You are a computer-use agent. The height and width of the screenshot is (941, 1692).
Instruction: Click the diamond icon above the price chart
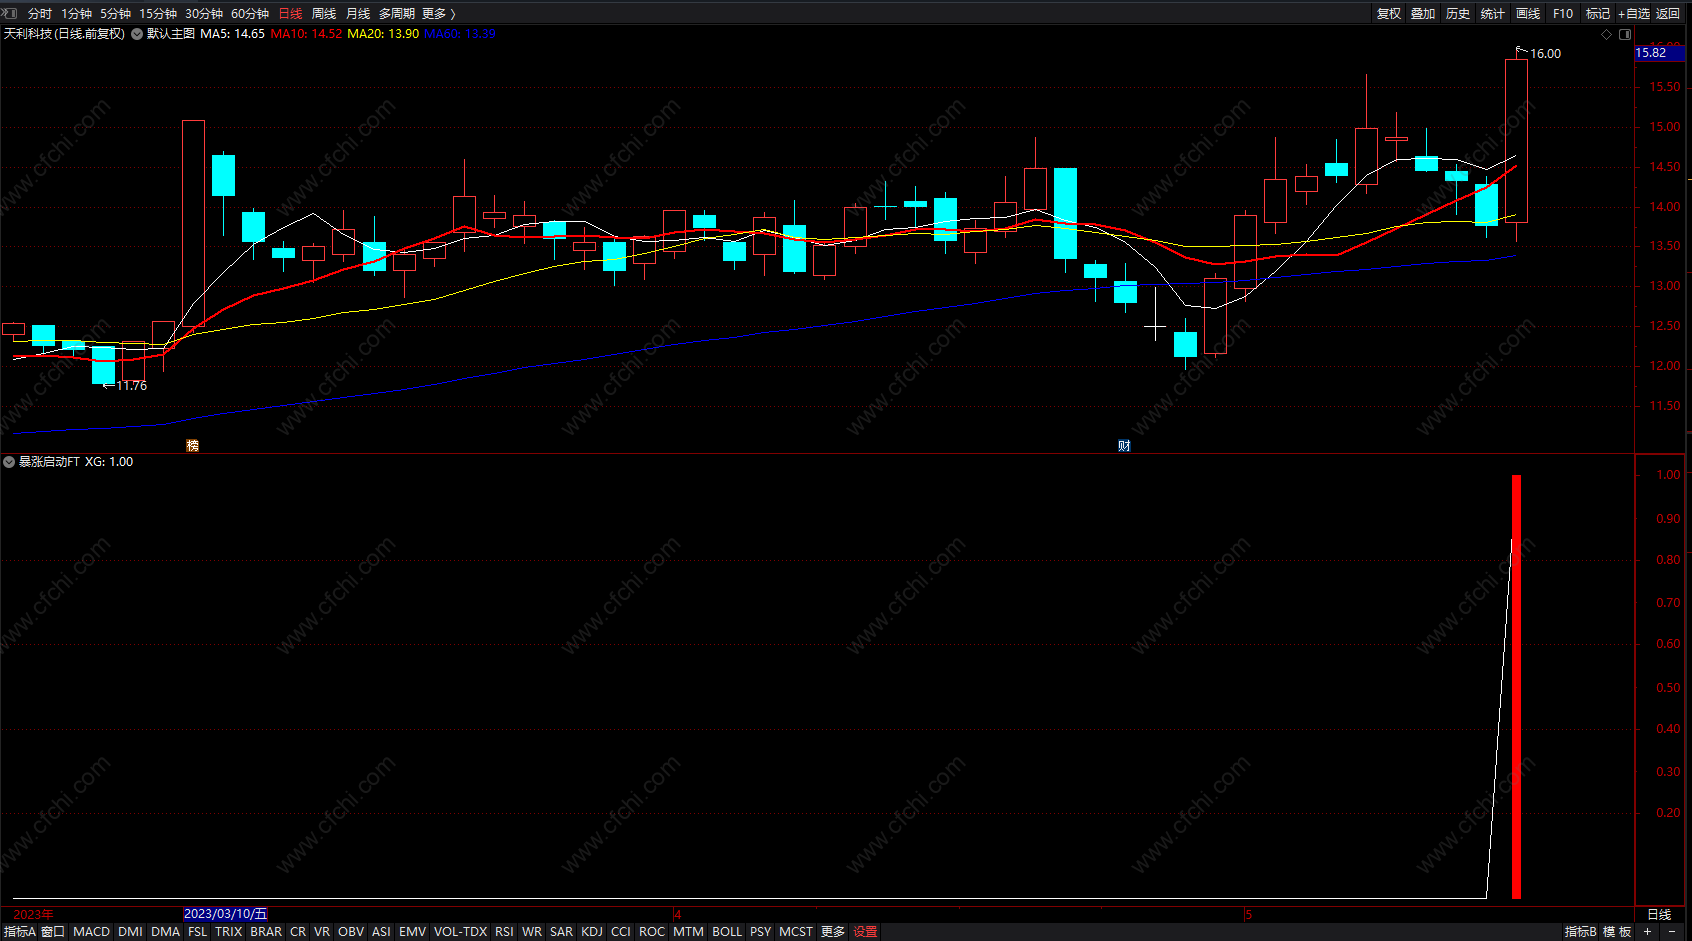coord(1607,34)
